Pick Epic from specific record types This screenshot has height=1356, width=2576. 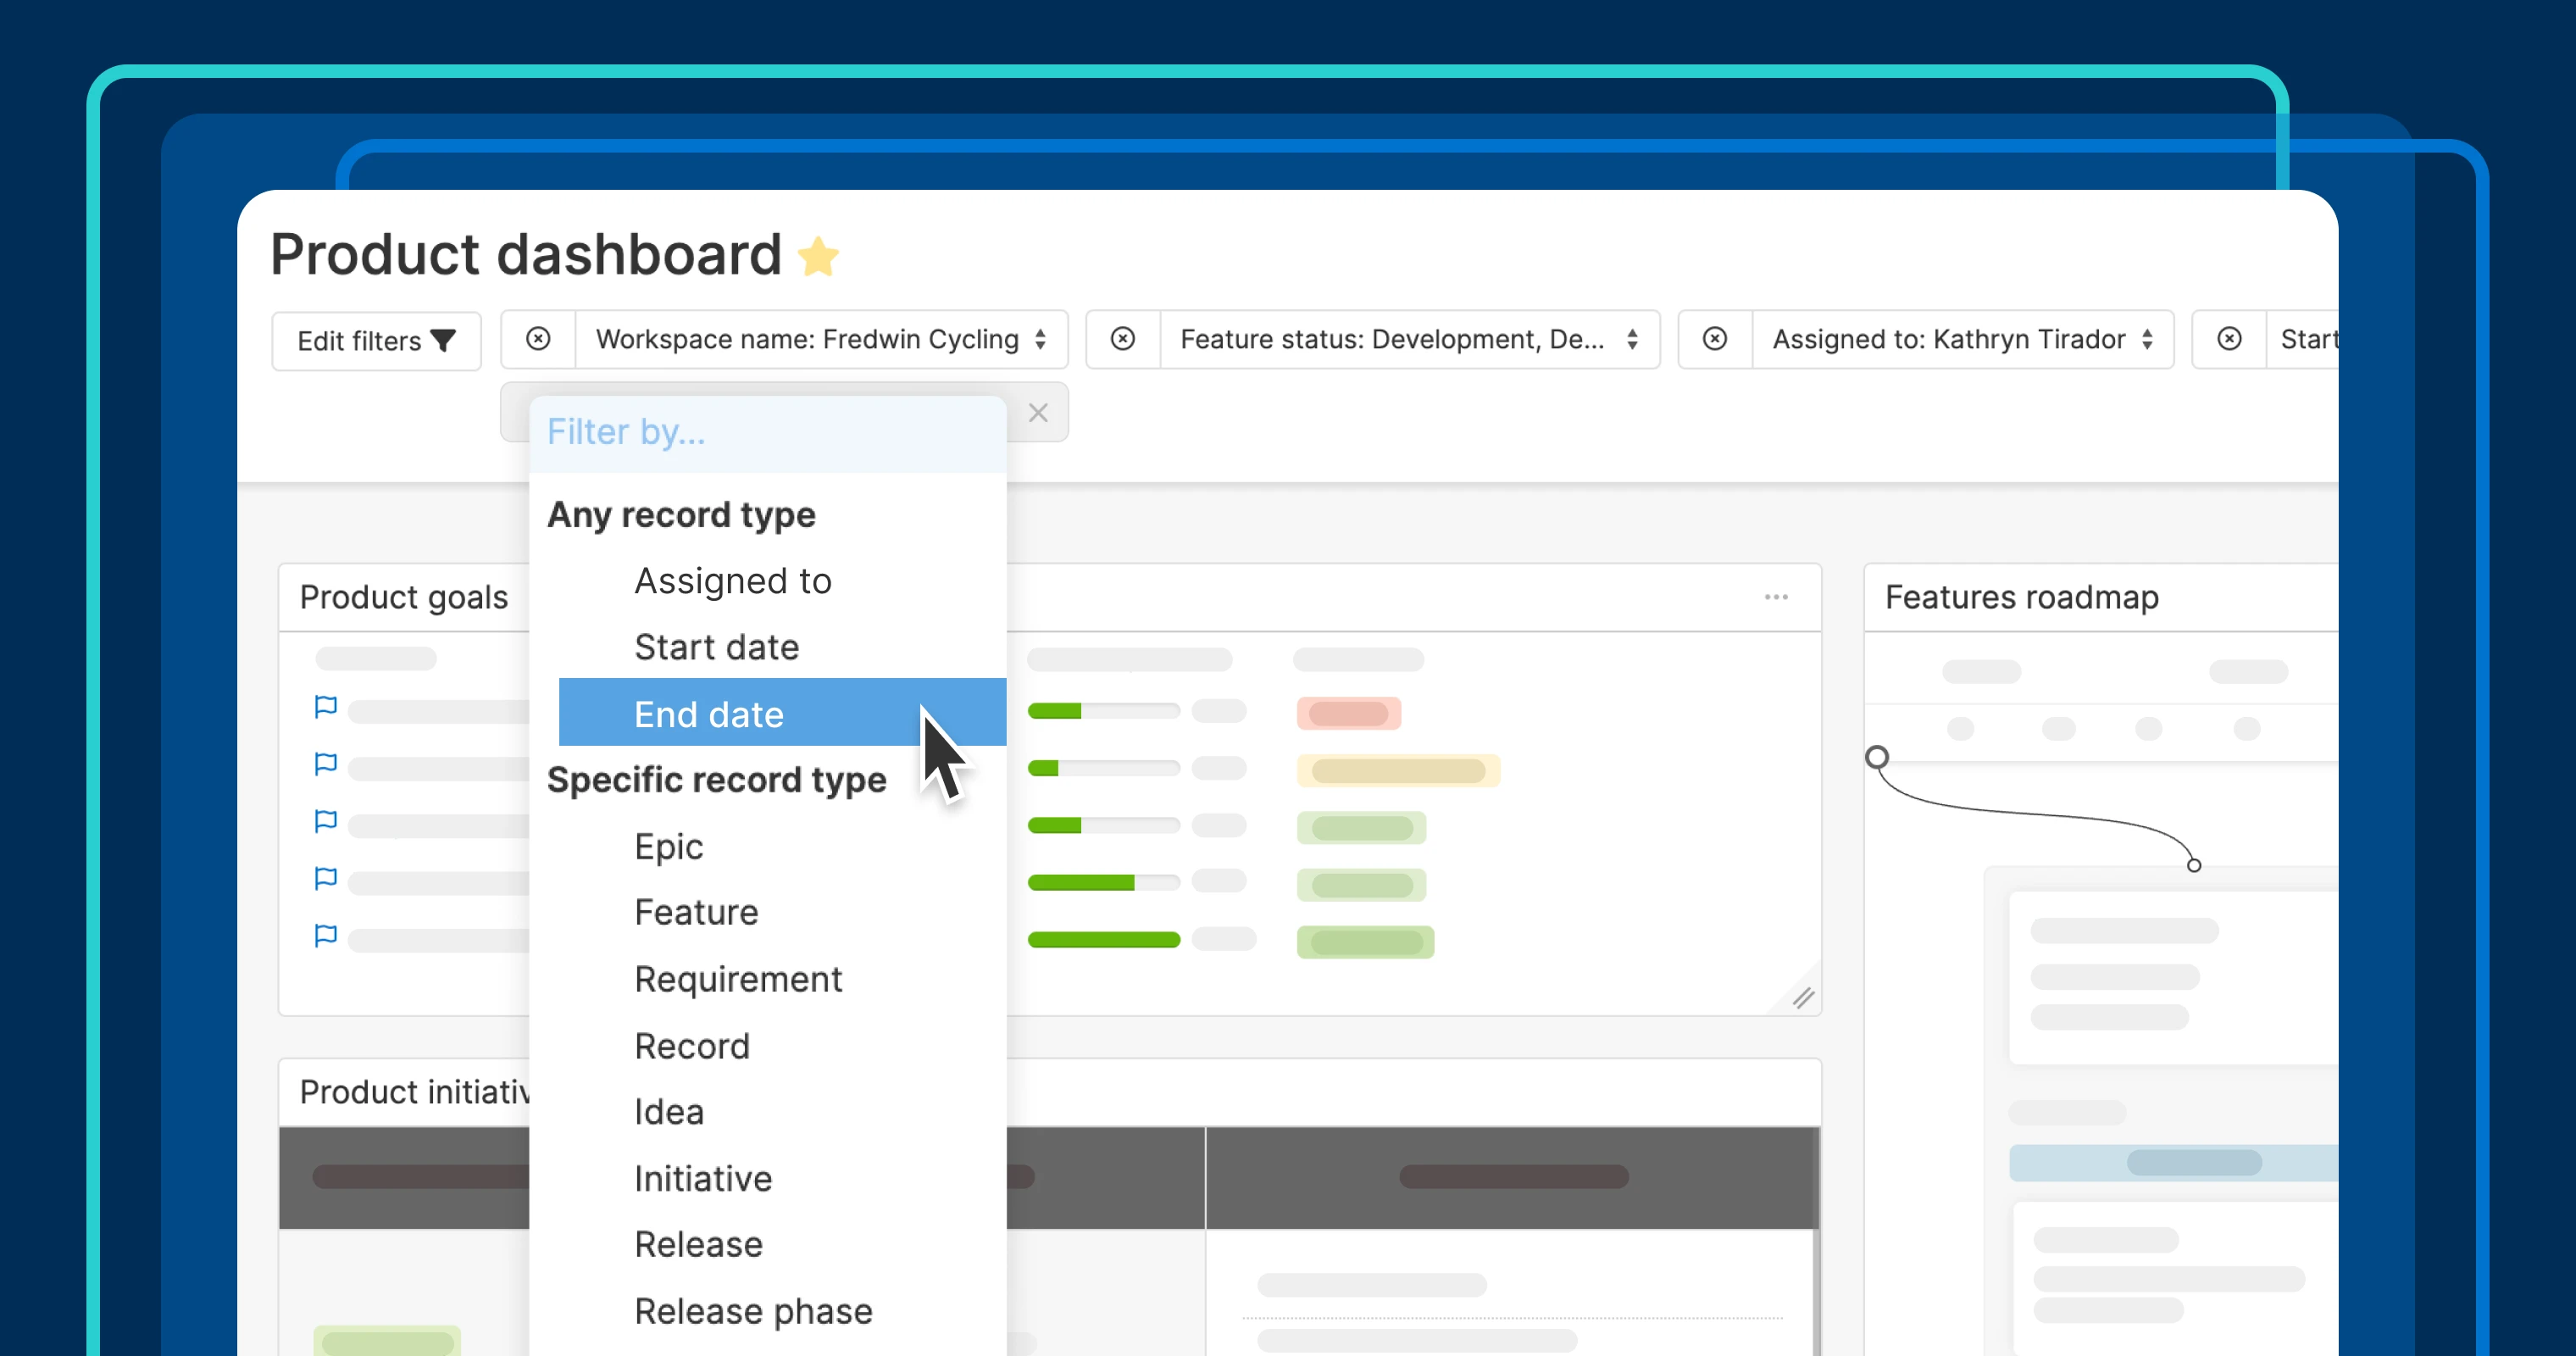pos(668,847)
